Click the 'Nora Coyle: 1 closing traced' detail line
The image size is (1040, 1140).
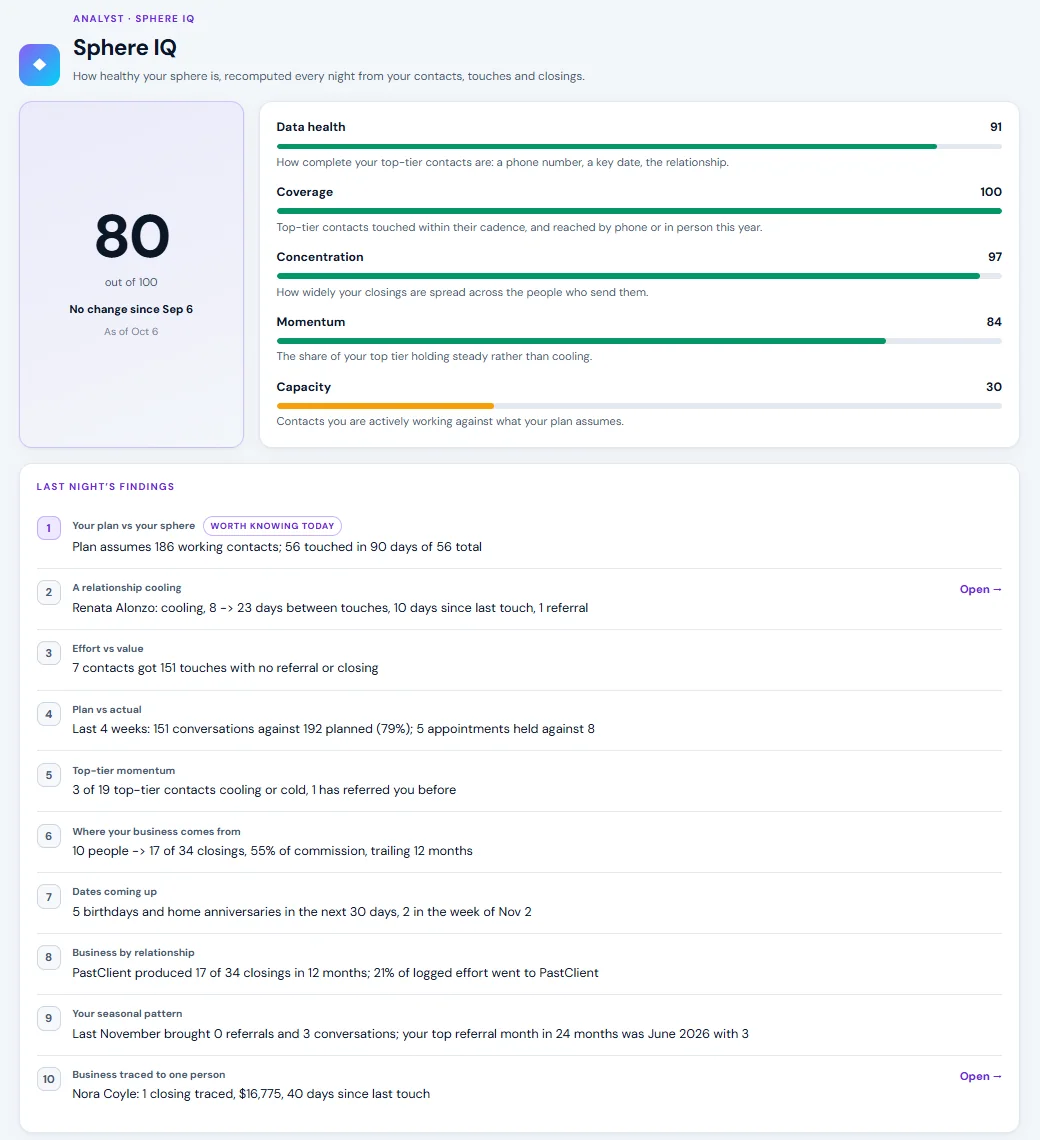tap(251, 1094)
